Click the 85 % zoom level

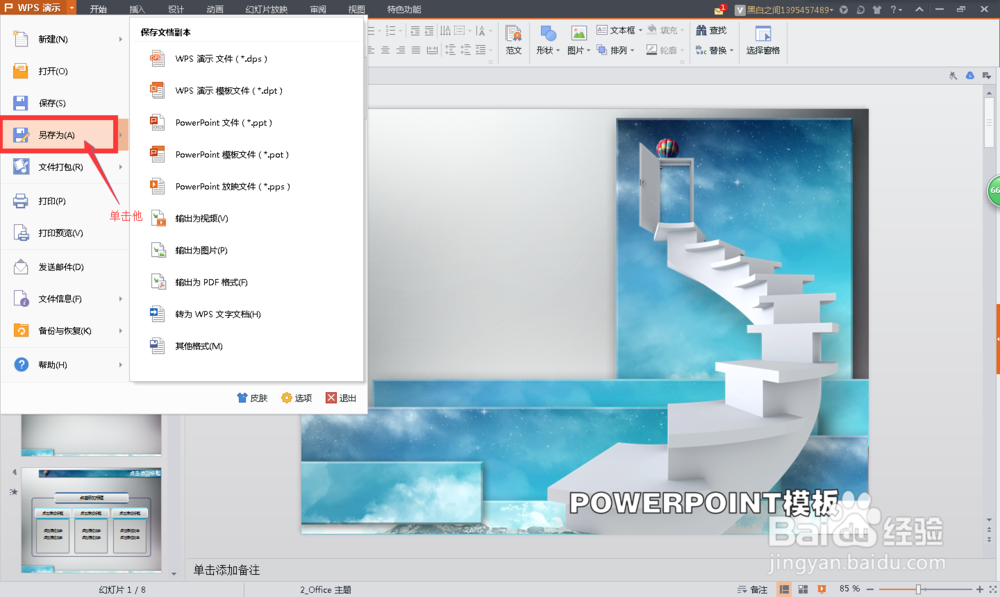849,589
